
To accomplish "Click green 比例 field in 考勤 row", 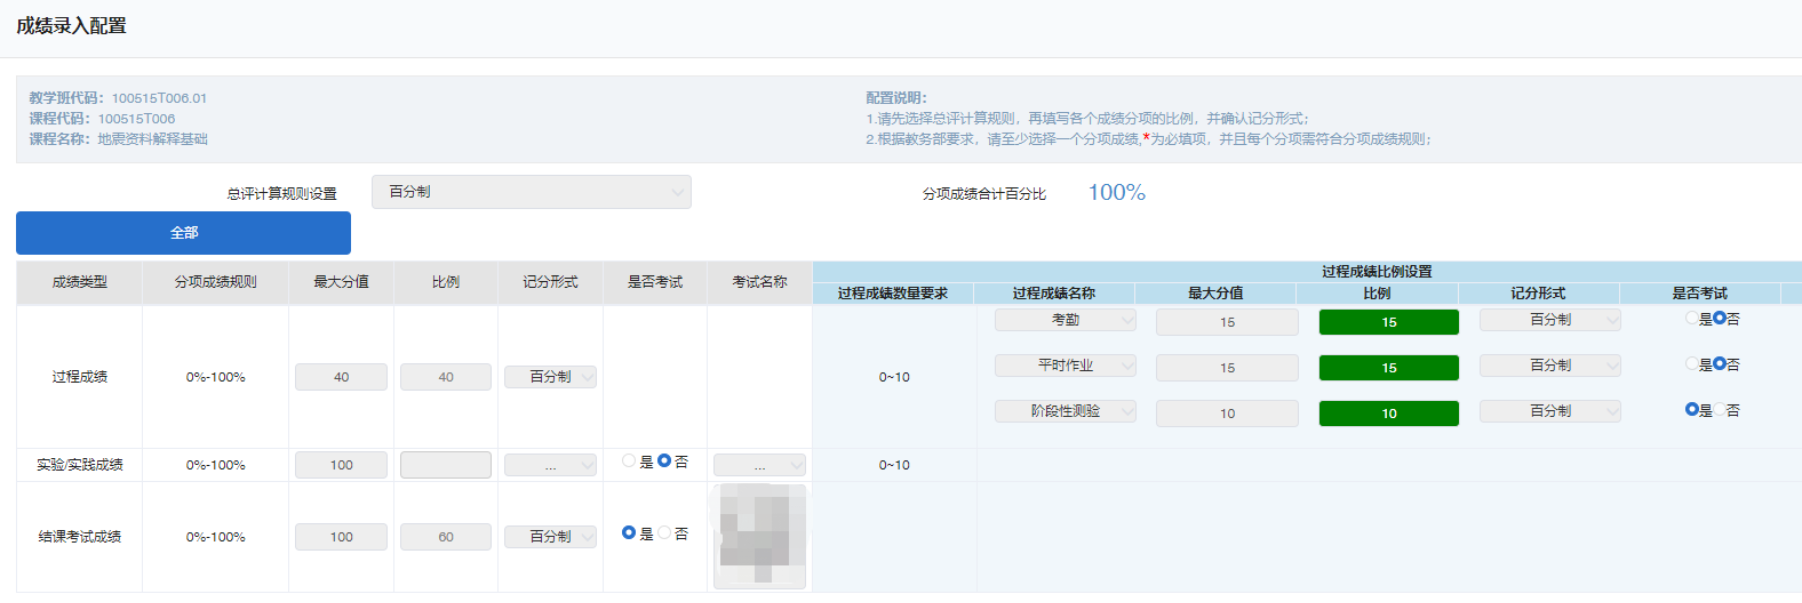I will coord(1388,322).
